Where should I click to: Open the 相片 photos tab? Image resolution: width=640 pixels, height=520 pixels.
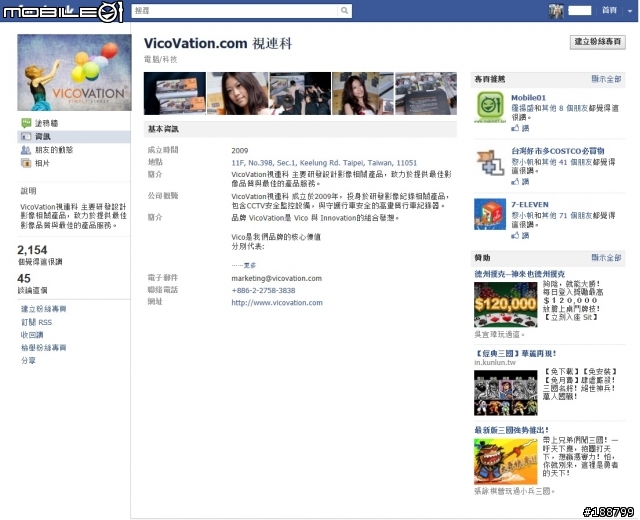point(42,163)
